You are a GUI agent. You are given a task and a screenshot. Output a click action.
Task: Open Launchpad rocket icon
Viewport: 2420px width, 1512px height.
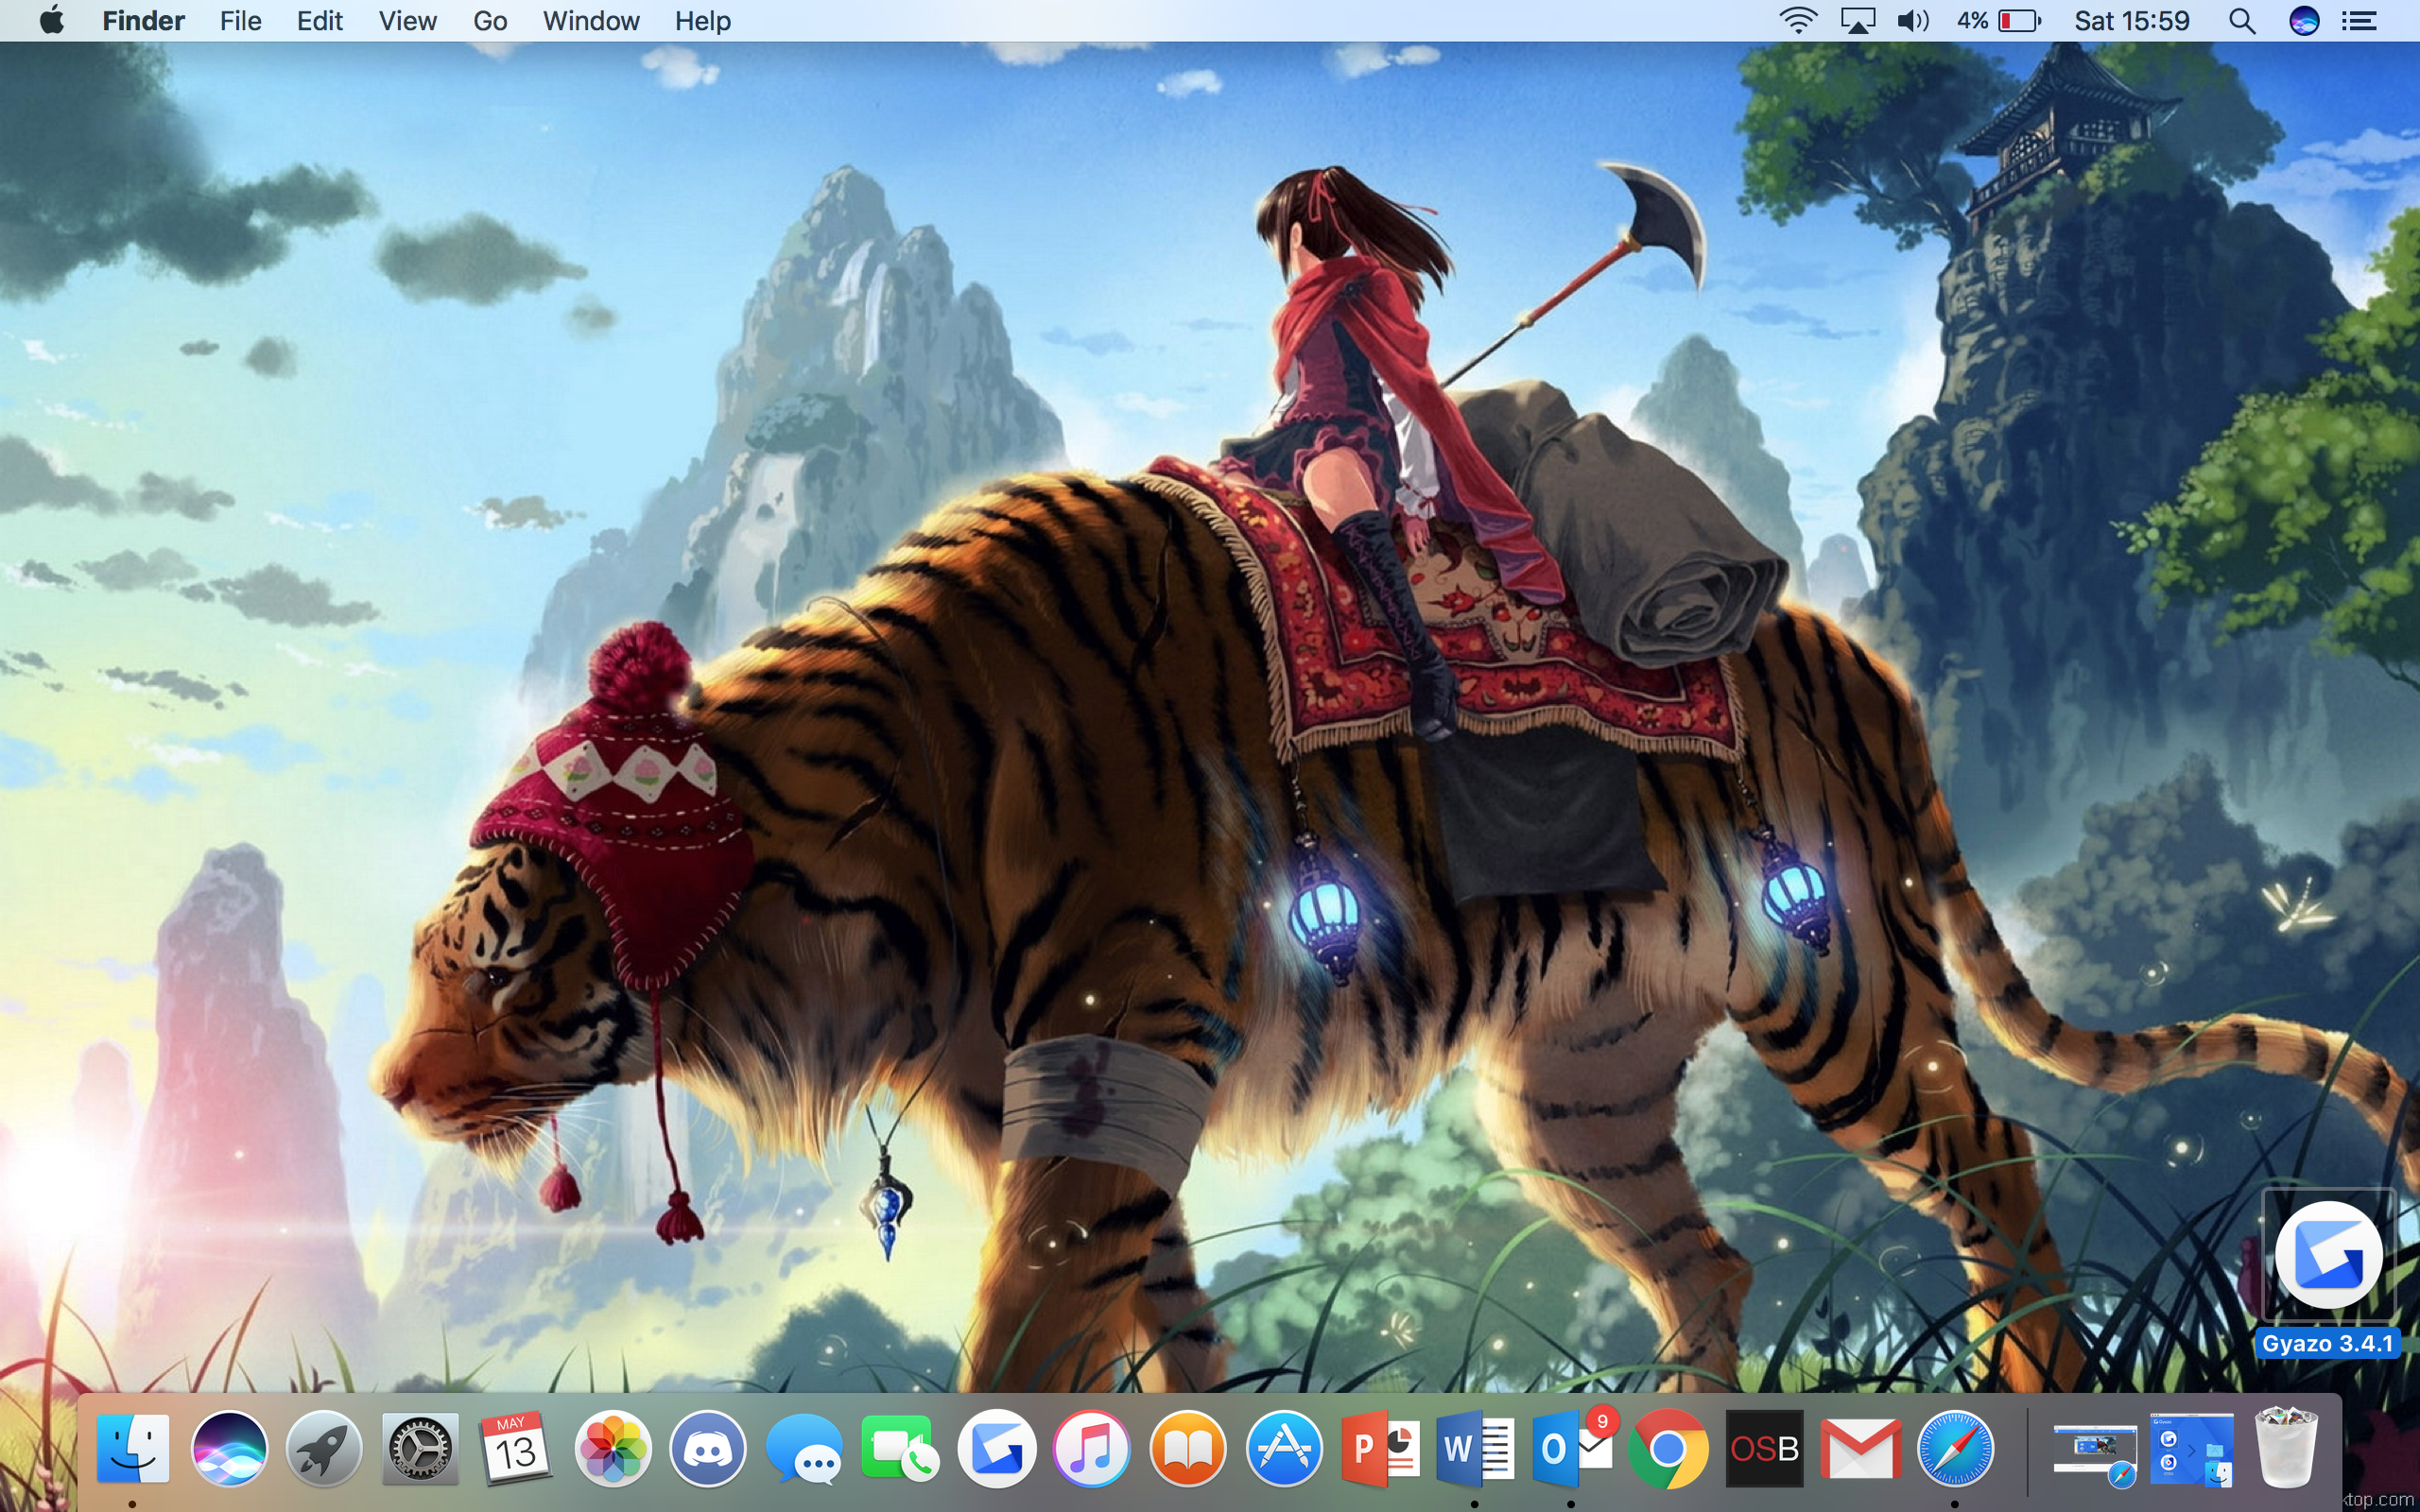point(324,1449)
